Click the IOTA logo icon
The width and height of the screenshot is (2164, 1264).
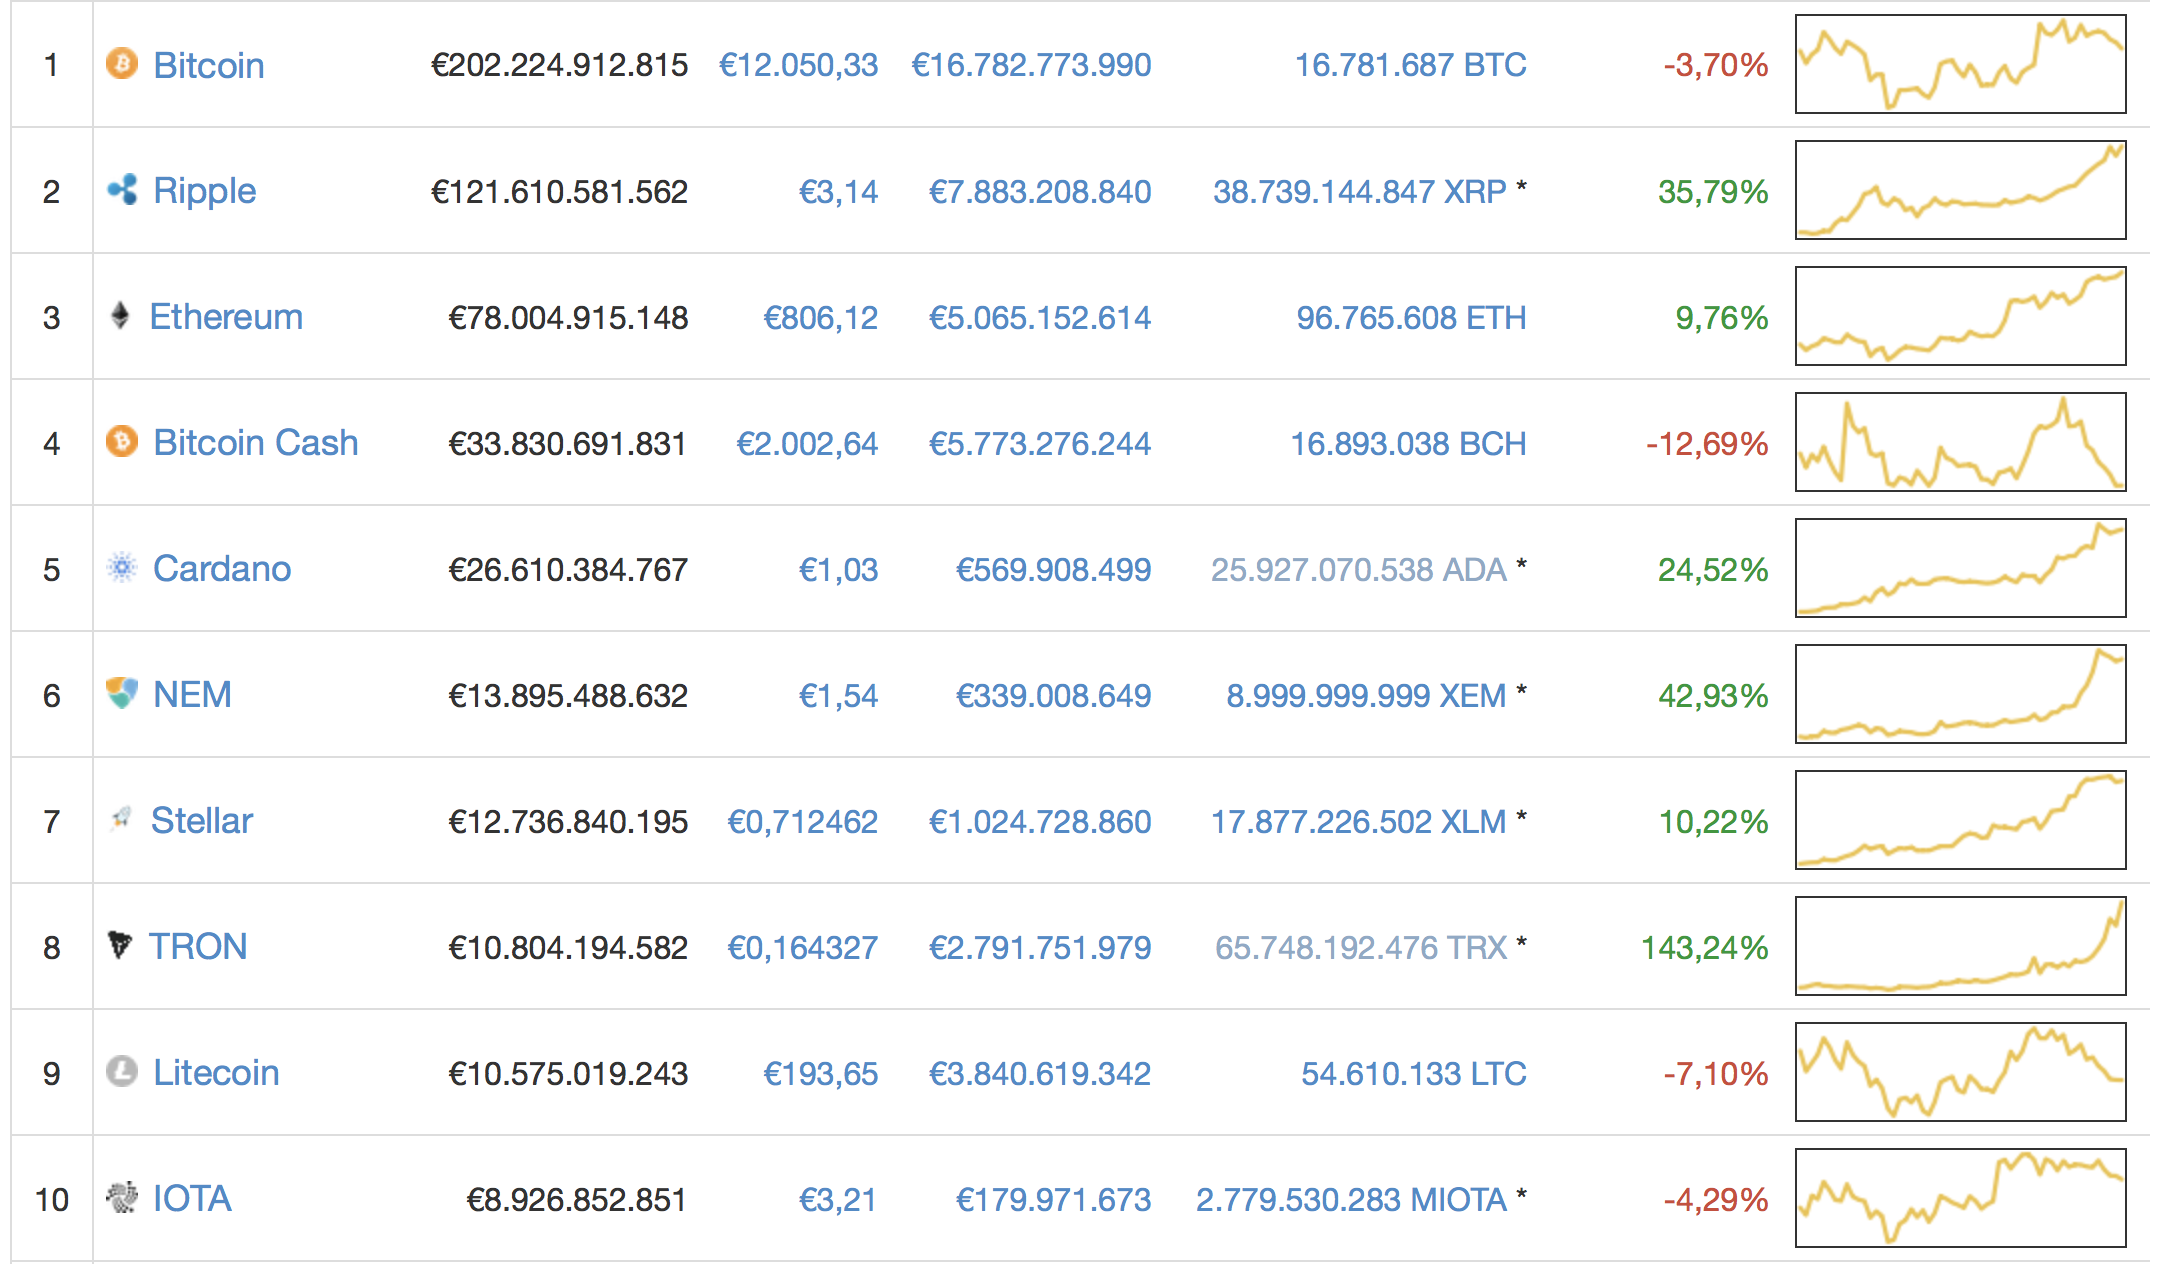[121, 1197]
